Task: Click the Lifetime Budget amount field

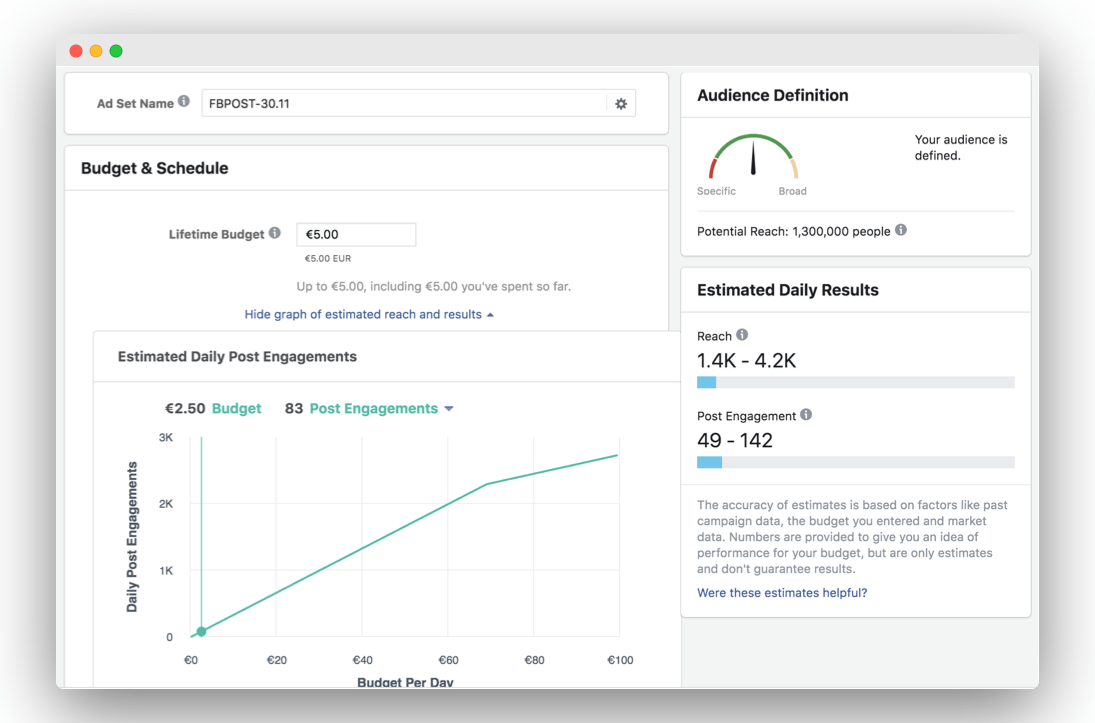Action: pos(356,235)
